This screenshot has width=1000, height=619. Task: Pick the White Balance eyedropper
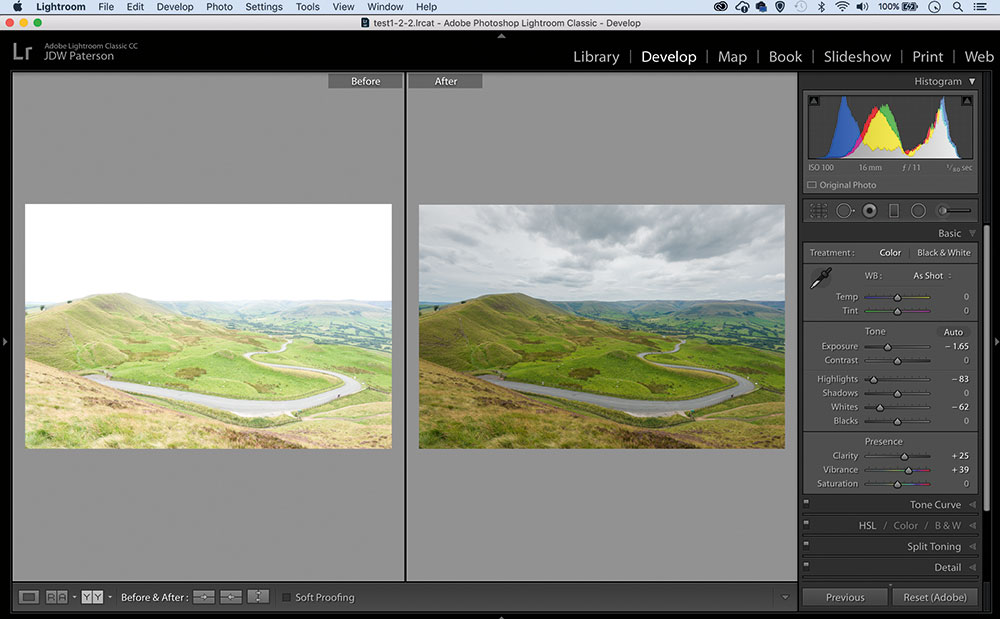pos(822,275)
